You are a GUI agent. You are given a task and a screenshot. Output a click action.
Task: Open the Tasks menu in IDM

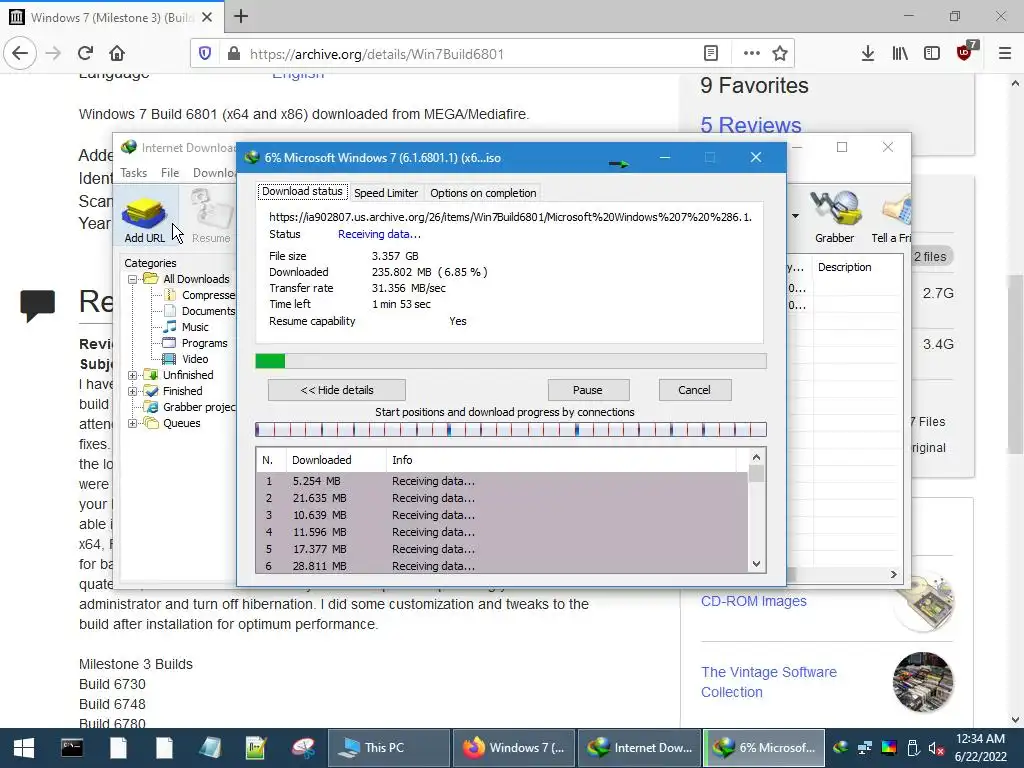133,172
